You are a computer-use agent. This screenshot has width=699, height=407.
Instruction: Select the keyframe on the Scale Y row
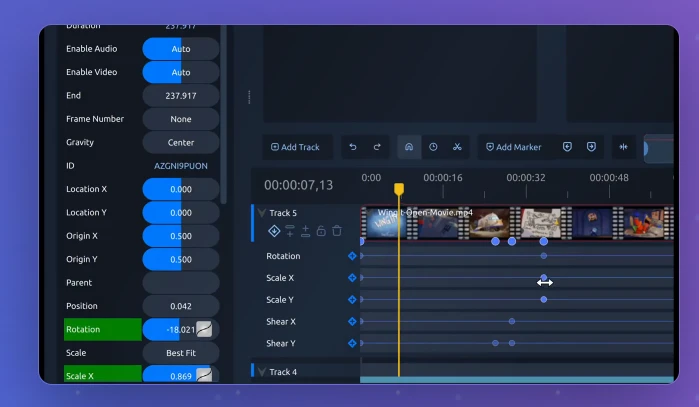[543, 300]
